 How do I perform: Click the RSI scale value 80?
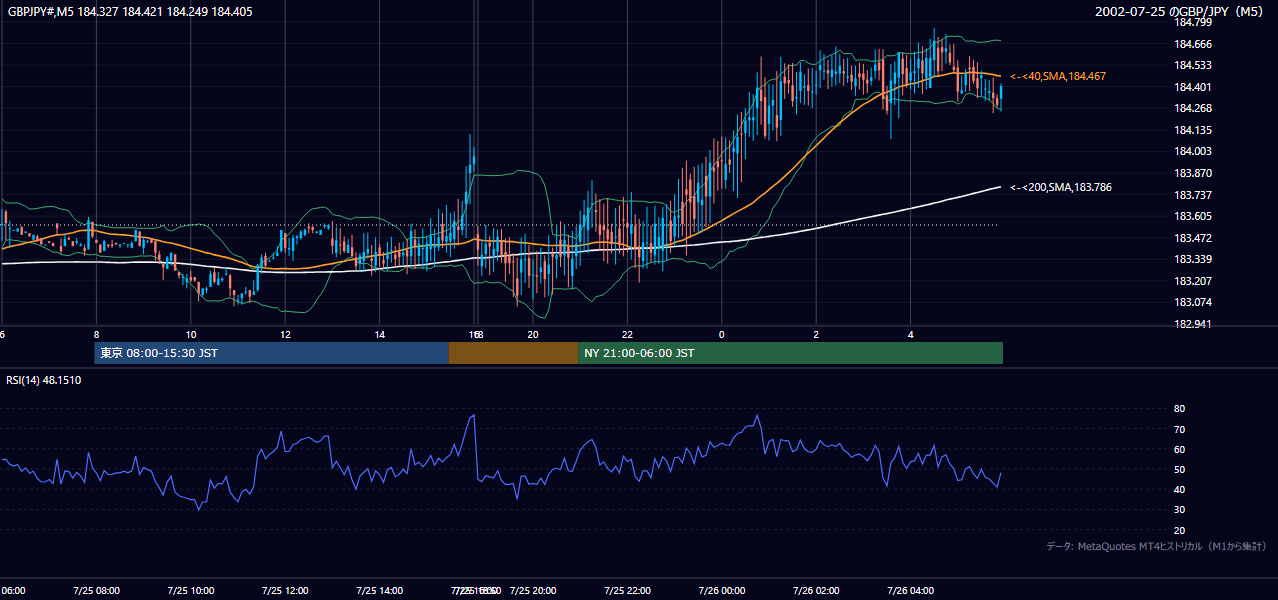tap(1179, 409)
